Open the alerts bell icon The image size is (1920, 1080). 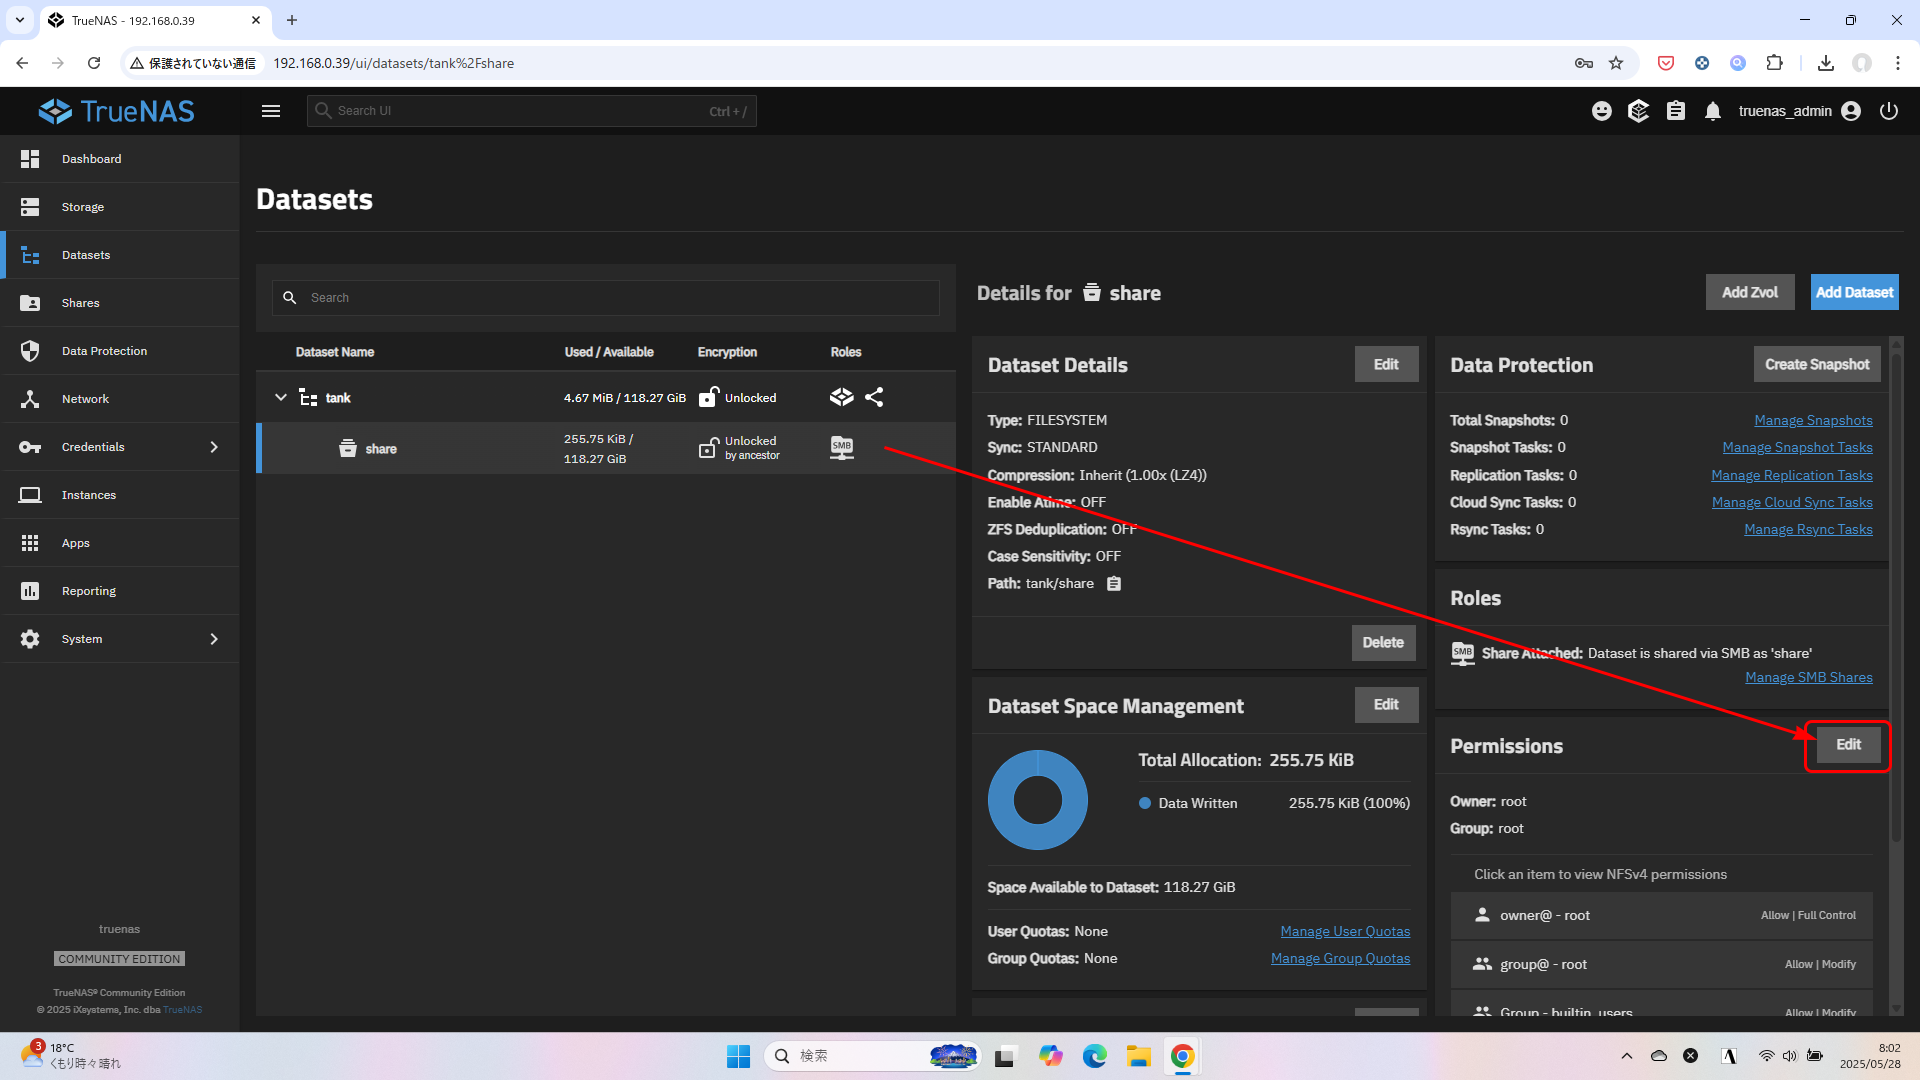[1713, 111]
